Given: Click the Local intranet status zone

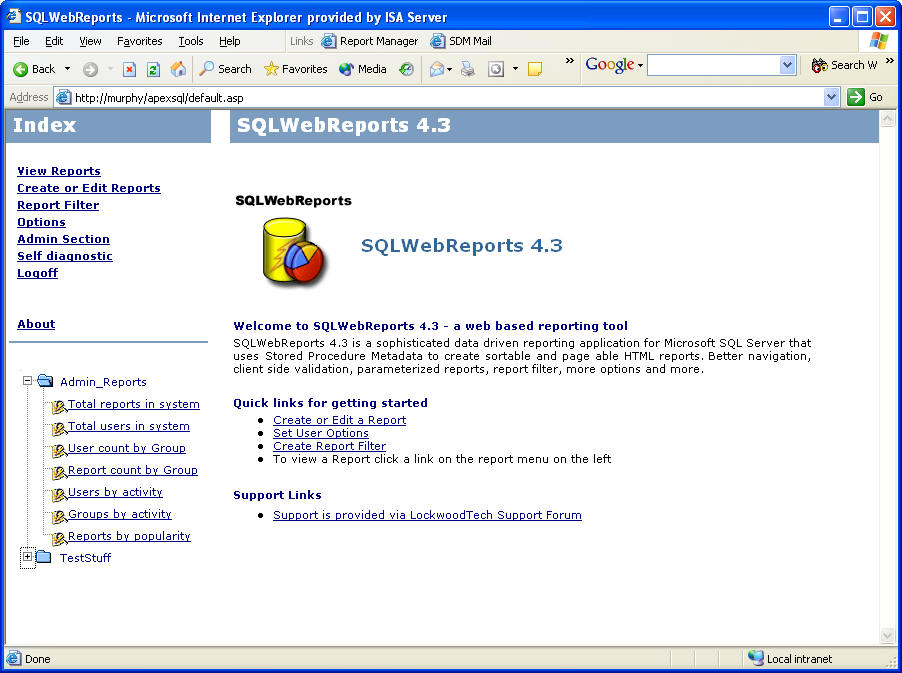Looking at the screenshot, I should pyautogui.click(x=791, y=659).
